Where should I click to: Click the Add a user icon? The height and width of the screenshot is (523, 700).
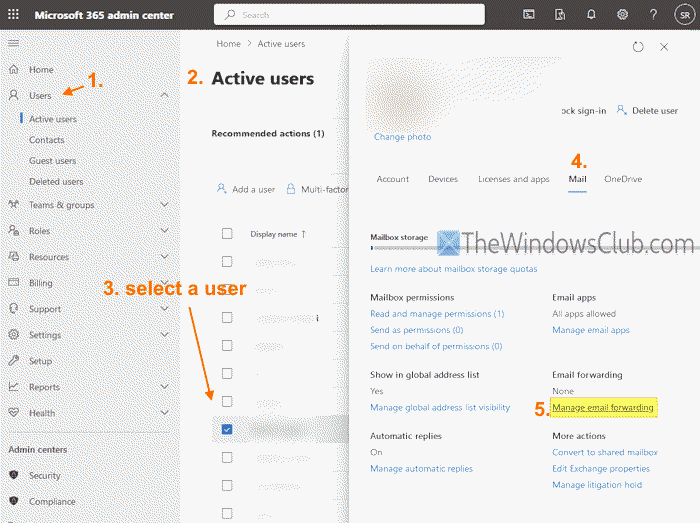click(221, 189)
